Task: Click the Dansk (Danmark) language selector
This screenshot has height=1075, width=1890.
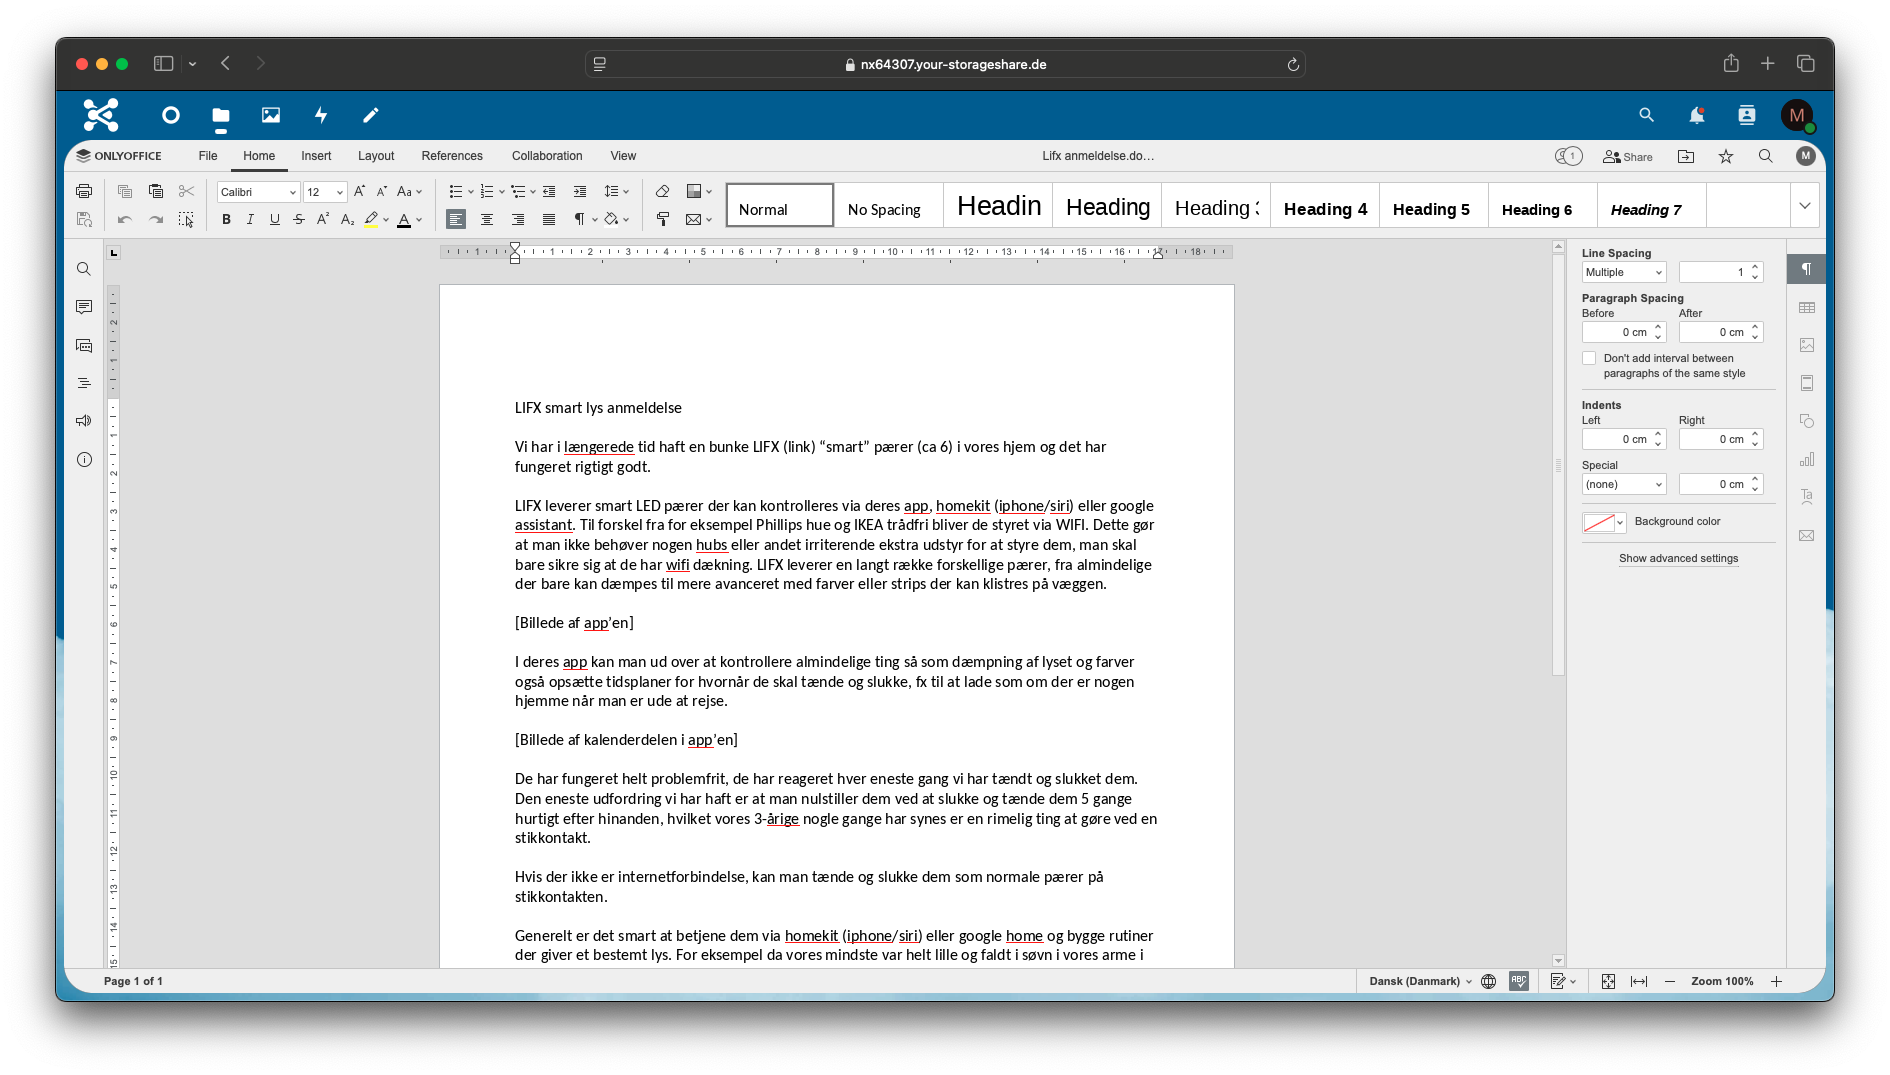Action: point(1420,981)
